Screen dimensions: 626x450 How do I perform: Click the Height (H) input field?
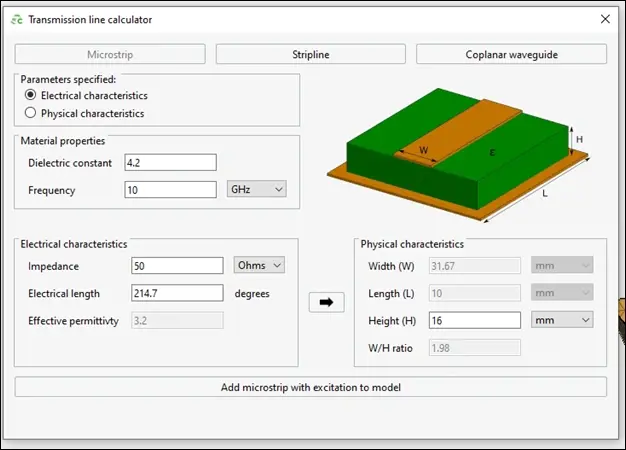click(x=474, y=320)
